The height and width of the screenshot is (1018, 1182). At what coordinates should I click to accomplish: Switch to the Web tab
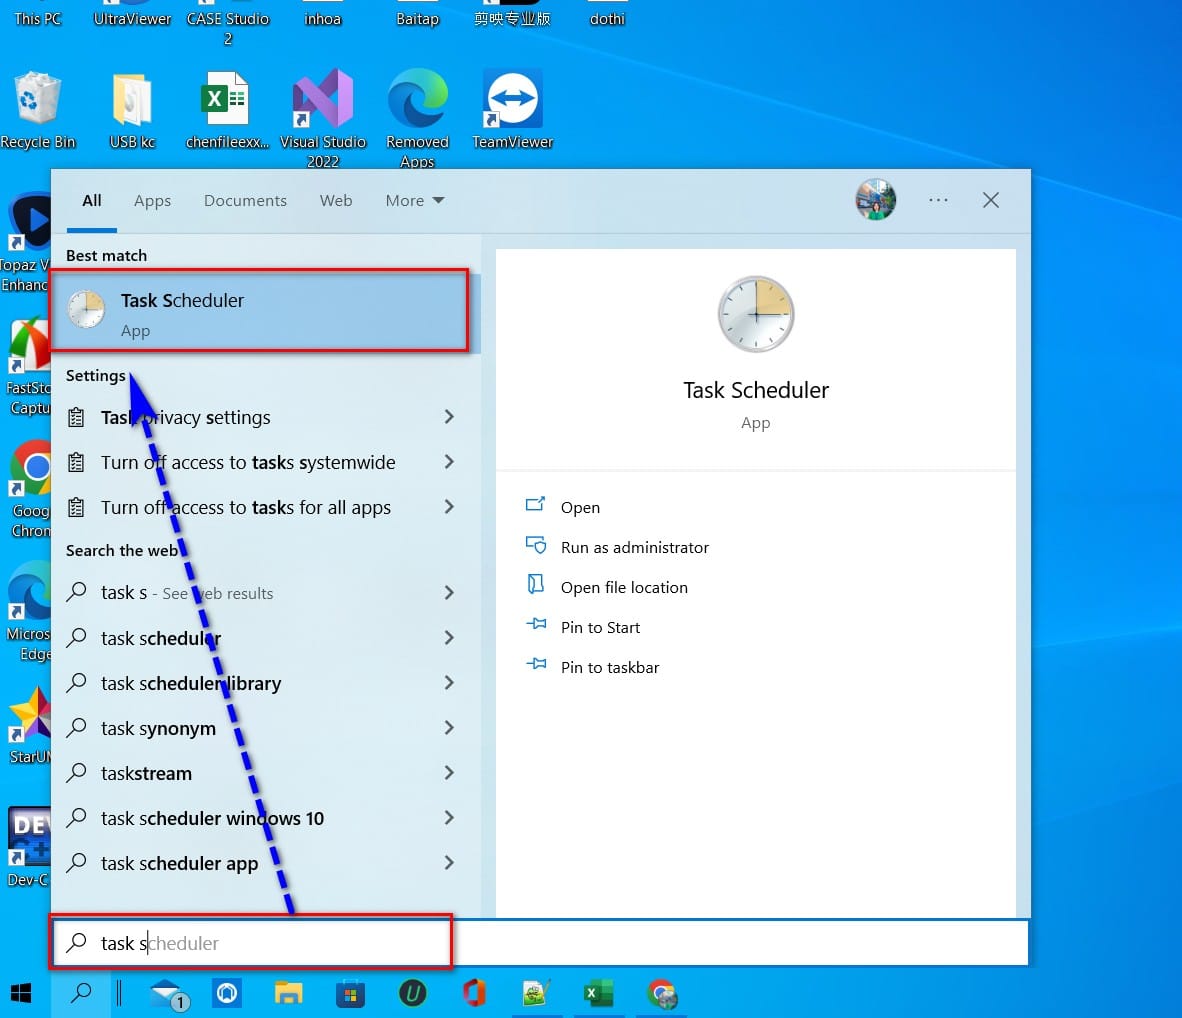[335, 201]
